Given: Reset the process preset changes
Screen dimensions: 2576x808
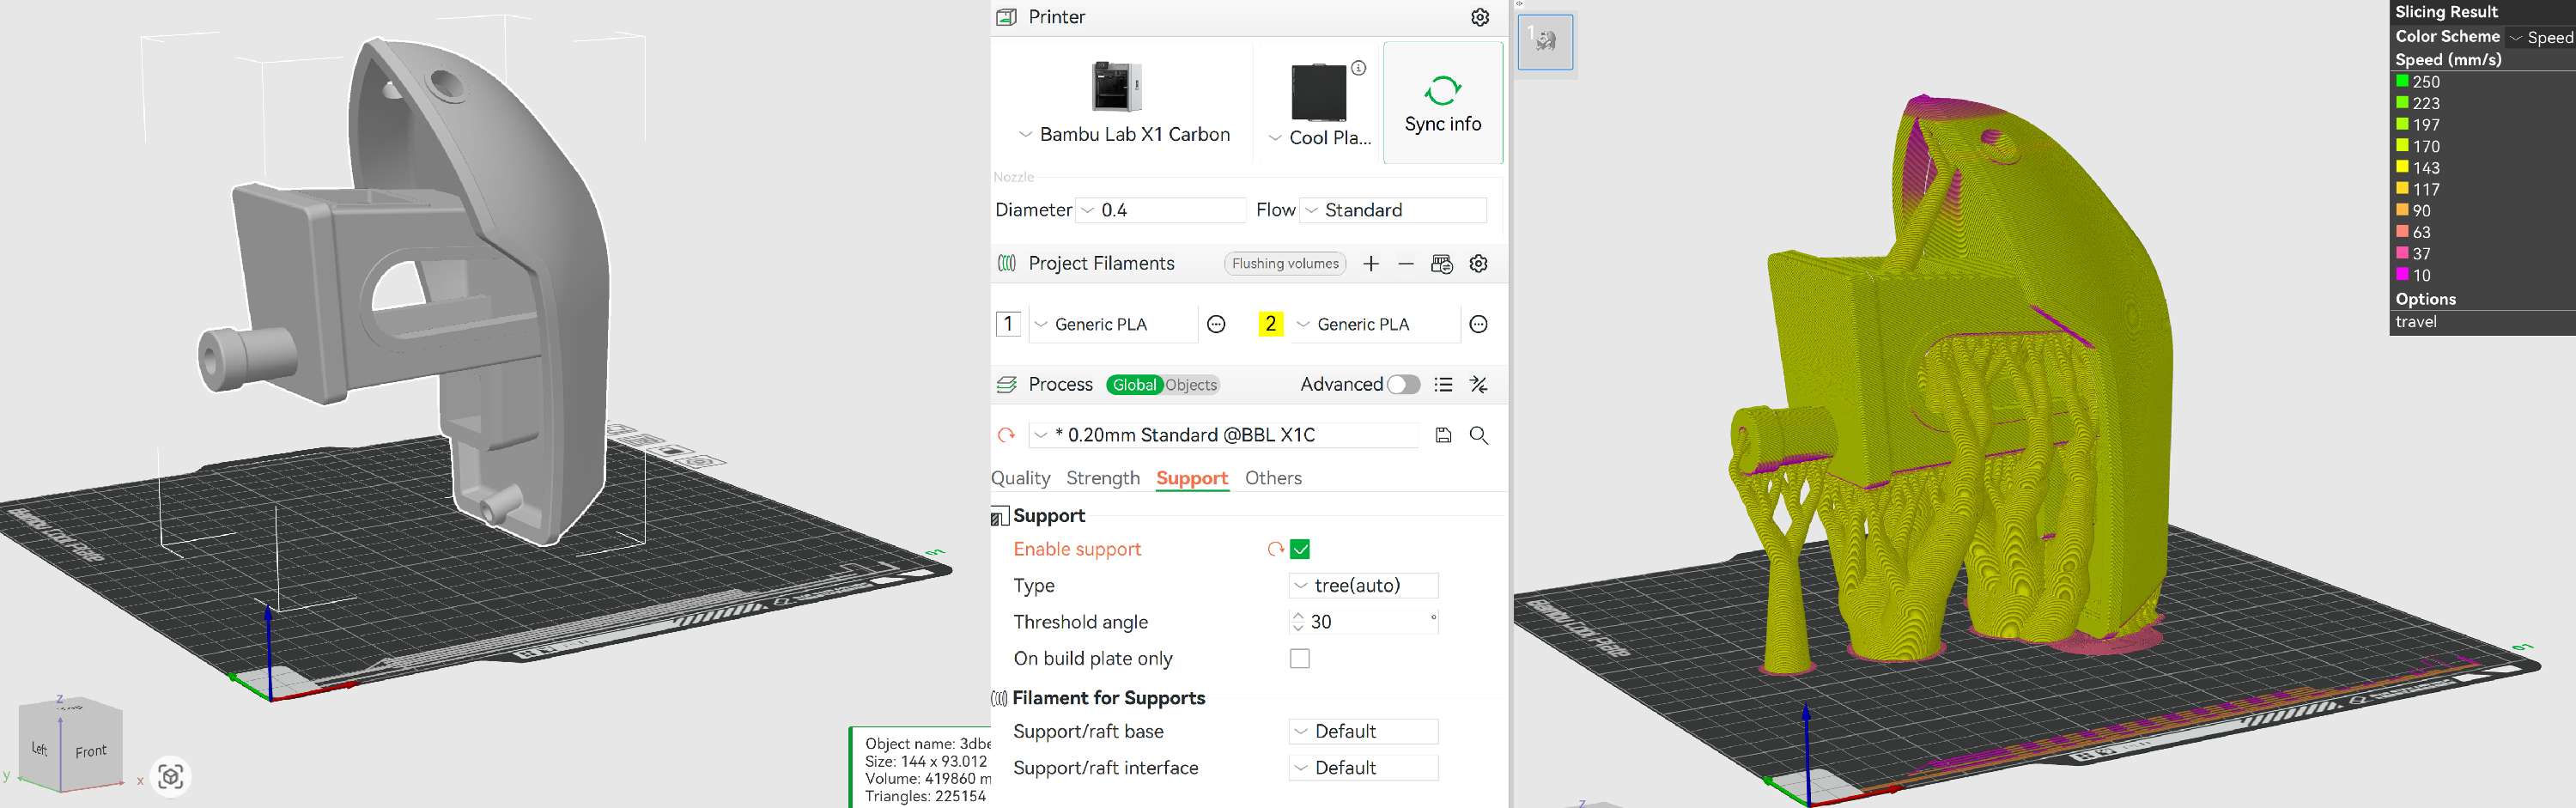Looking at the screenshot, I should coord(1006,435).
